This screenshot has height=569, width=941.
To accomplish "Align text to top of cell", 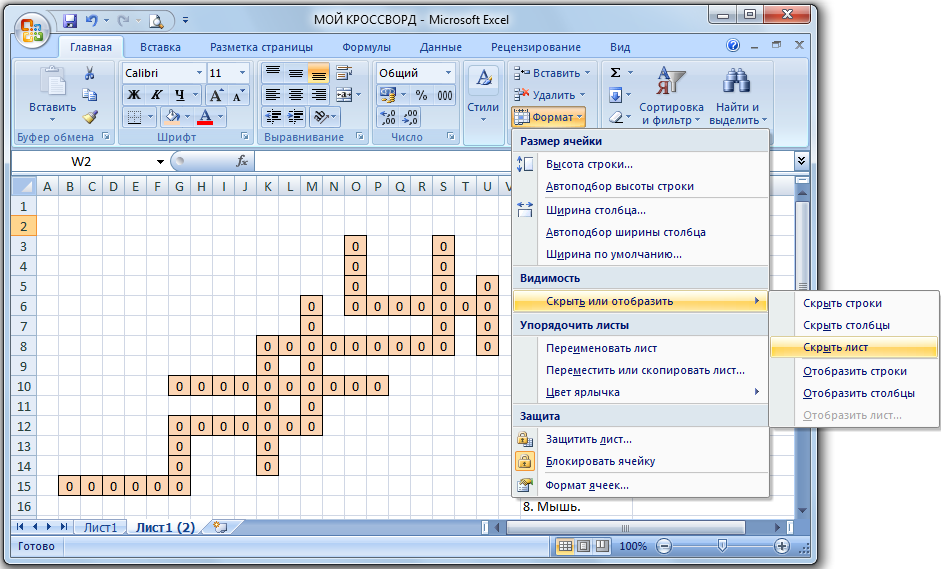I will (x=273, y=73).
